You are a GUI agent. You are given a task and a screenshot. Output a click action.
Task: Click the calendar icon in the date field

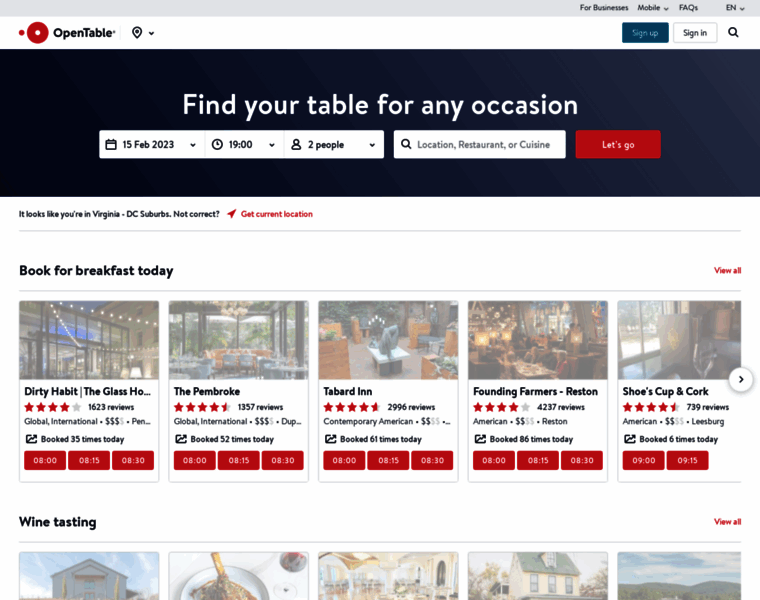click(x=111, y=144)
